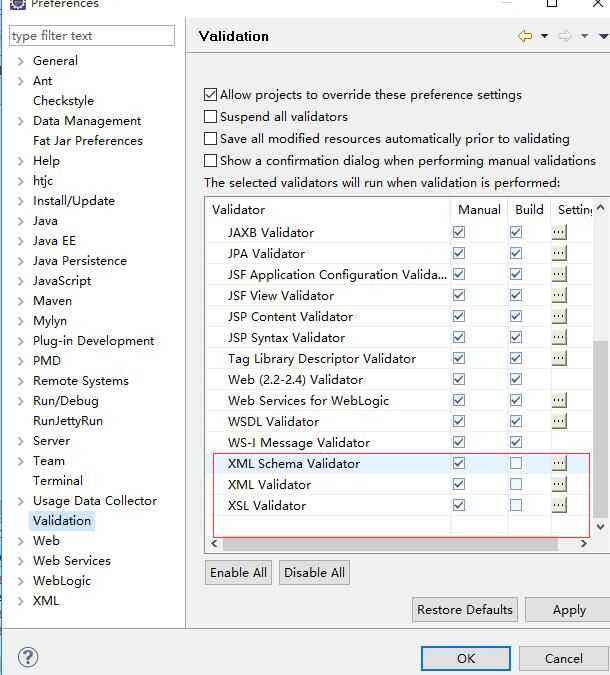Select Validation in the preferences tree
This screenshot has width=610, height=675.
click(62, 521)
